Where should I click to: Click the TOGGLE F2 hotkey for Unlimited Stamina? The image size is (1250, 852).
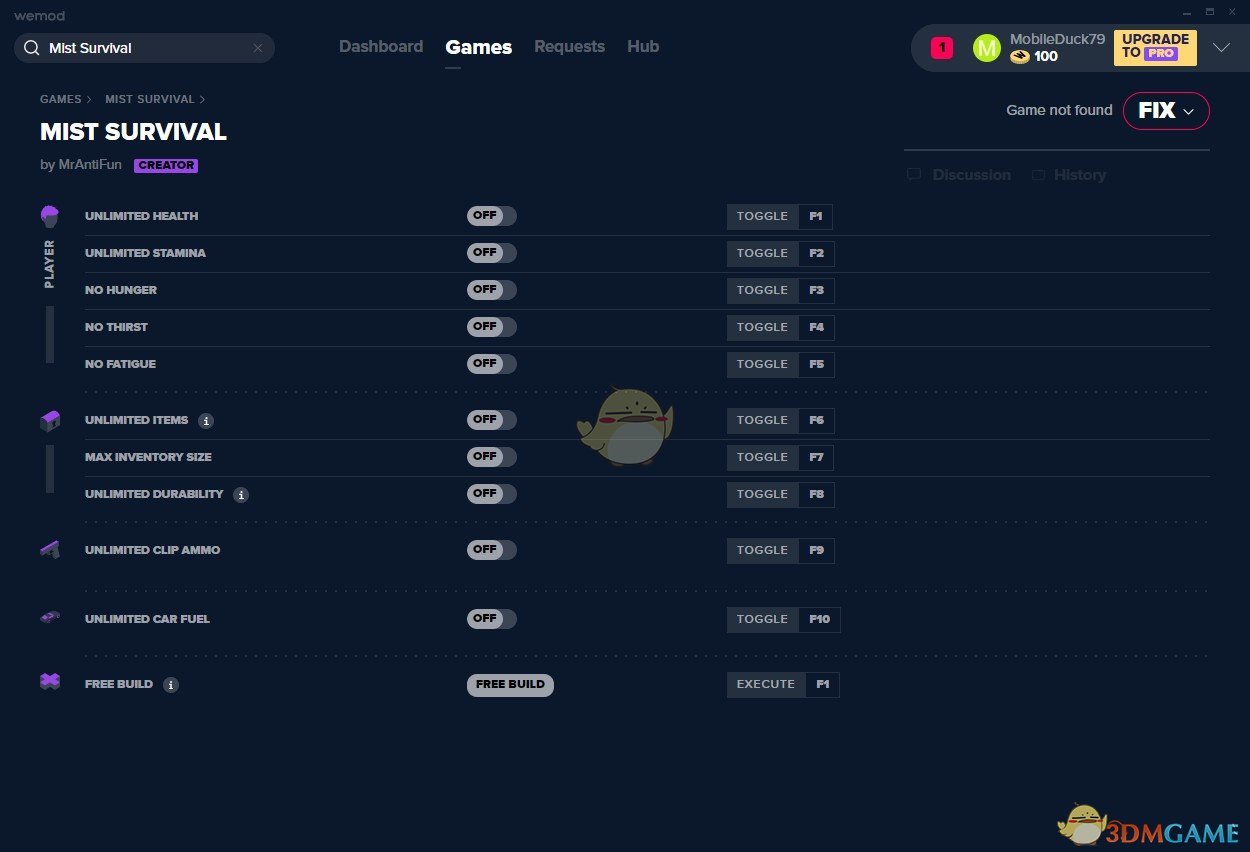click(x=780, y=253)
